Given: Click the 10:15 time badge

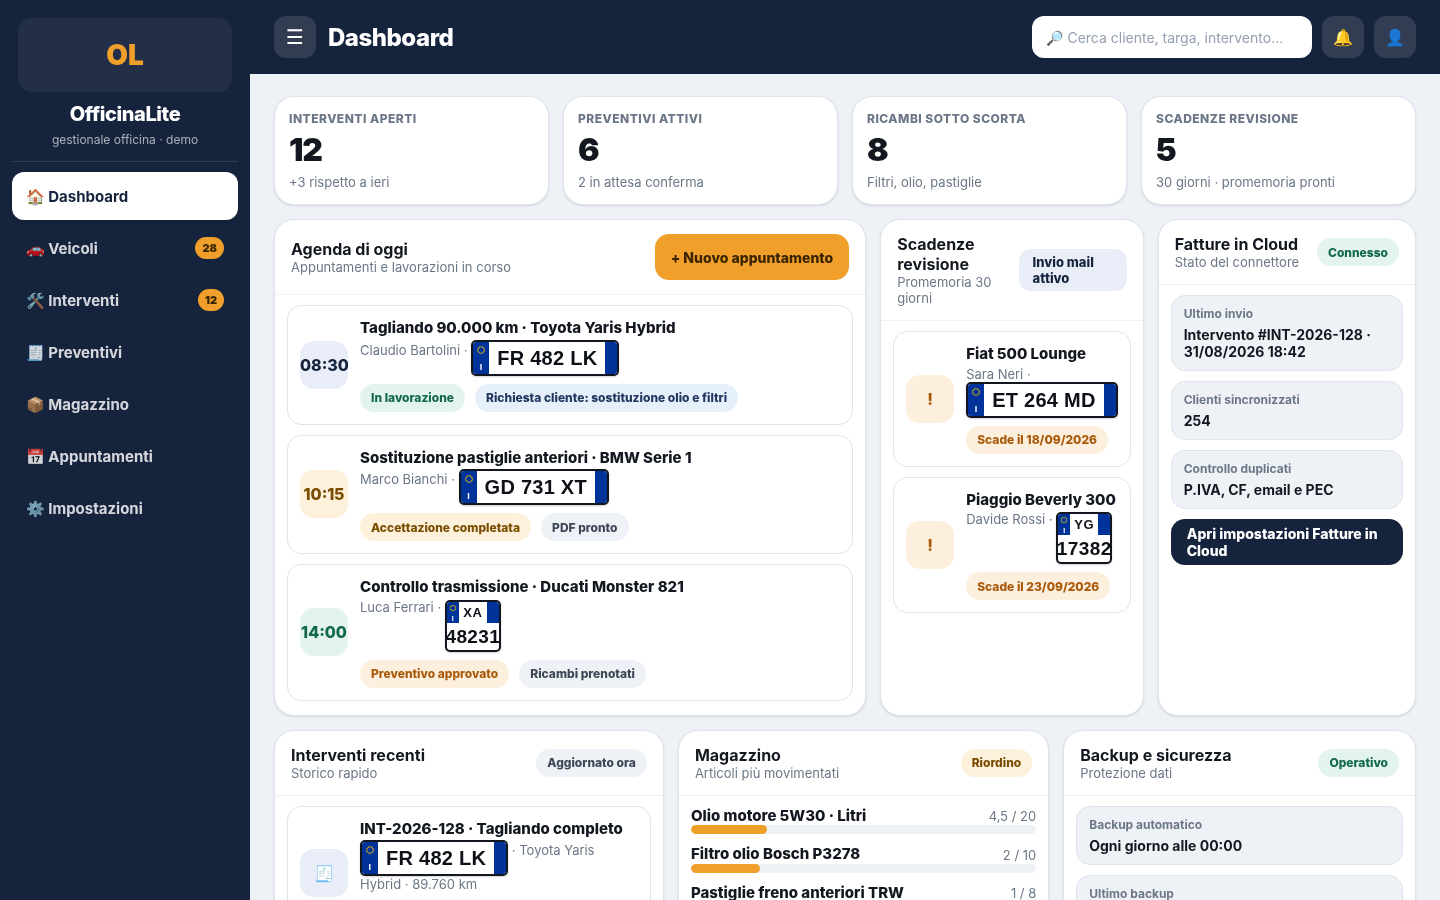Looking at the screenshot, I should (324, 494).
